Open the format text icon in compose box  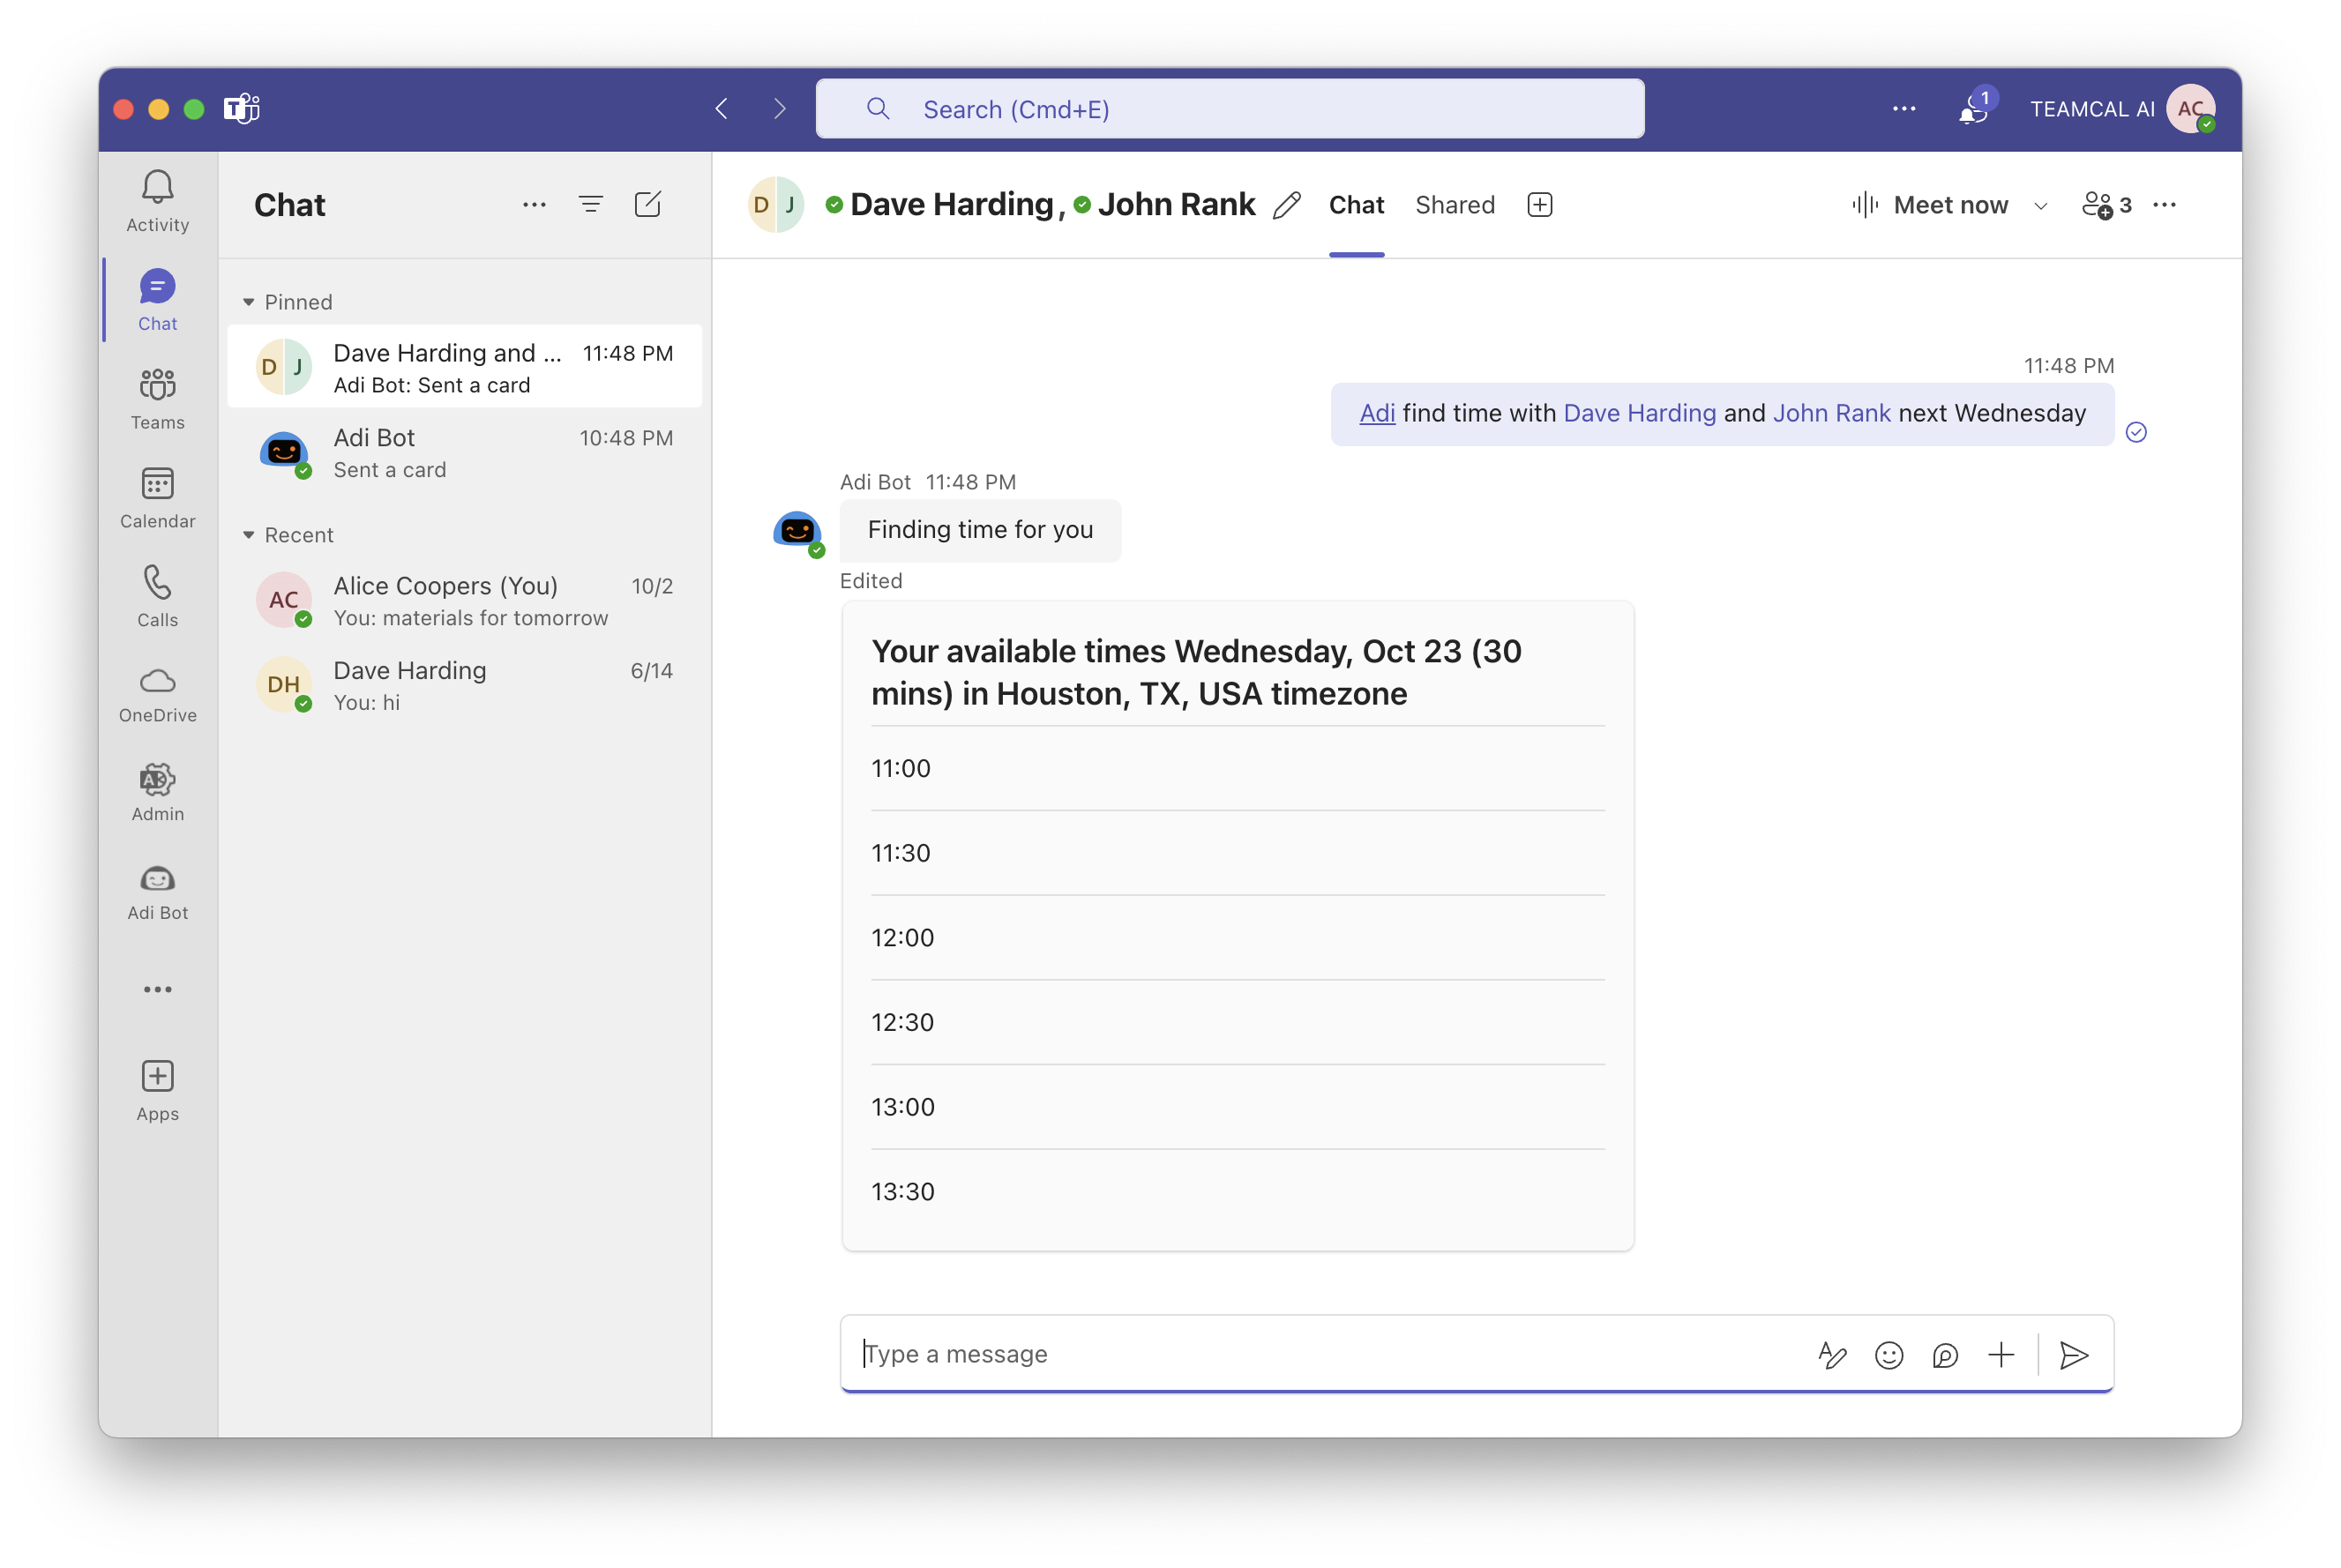[1831, 1355]
